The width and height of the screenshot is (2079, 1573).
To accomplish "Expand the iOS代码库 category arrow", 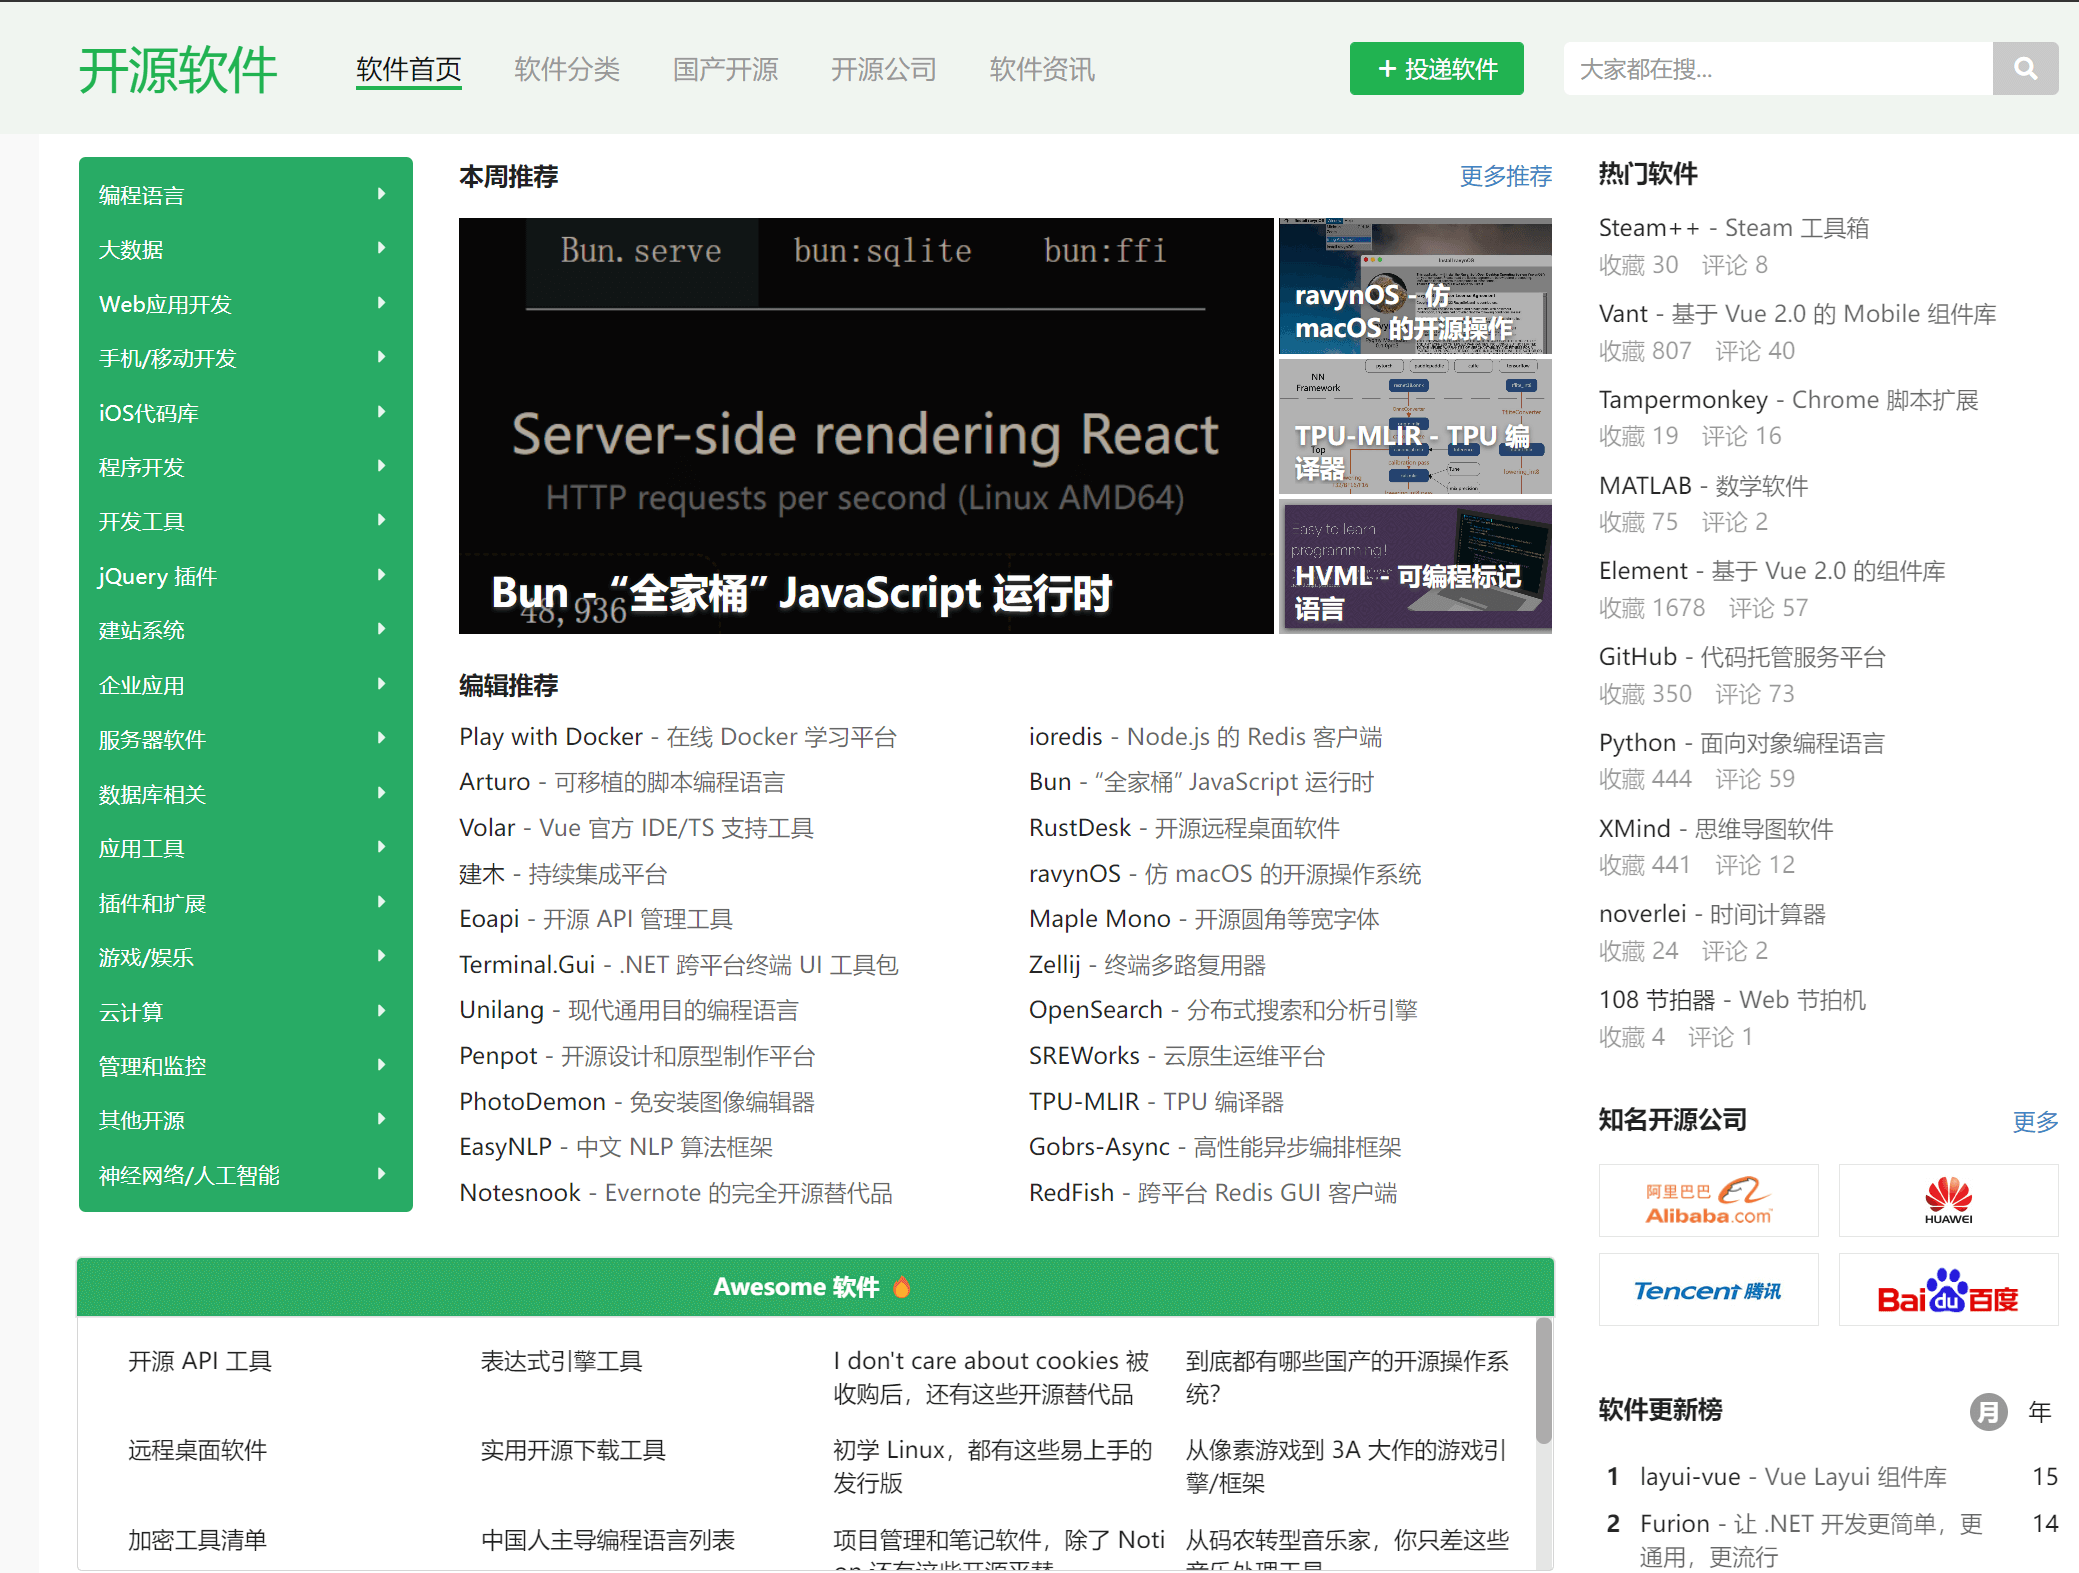I will [x=382, y=412].
